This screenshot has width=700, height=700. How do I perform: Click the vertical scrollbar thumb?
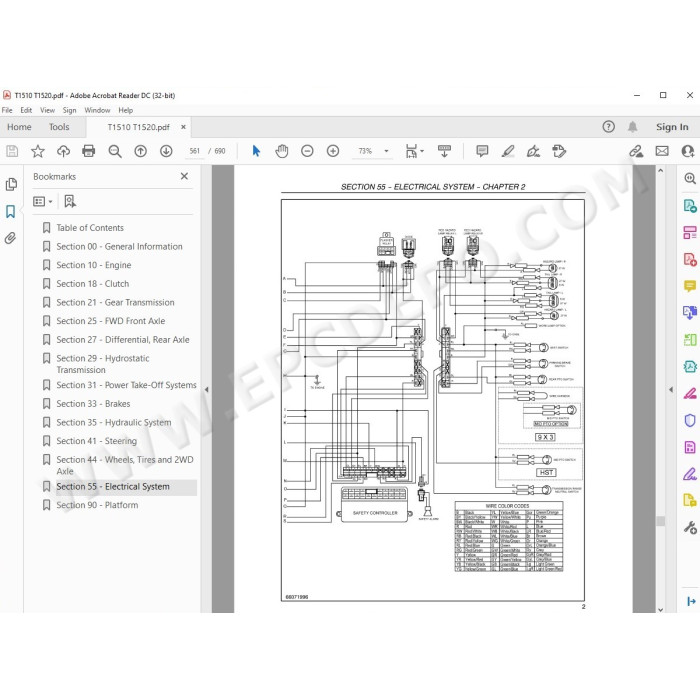coord(661,521)
